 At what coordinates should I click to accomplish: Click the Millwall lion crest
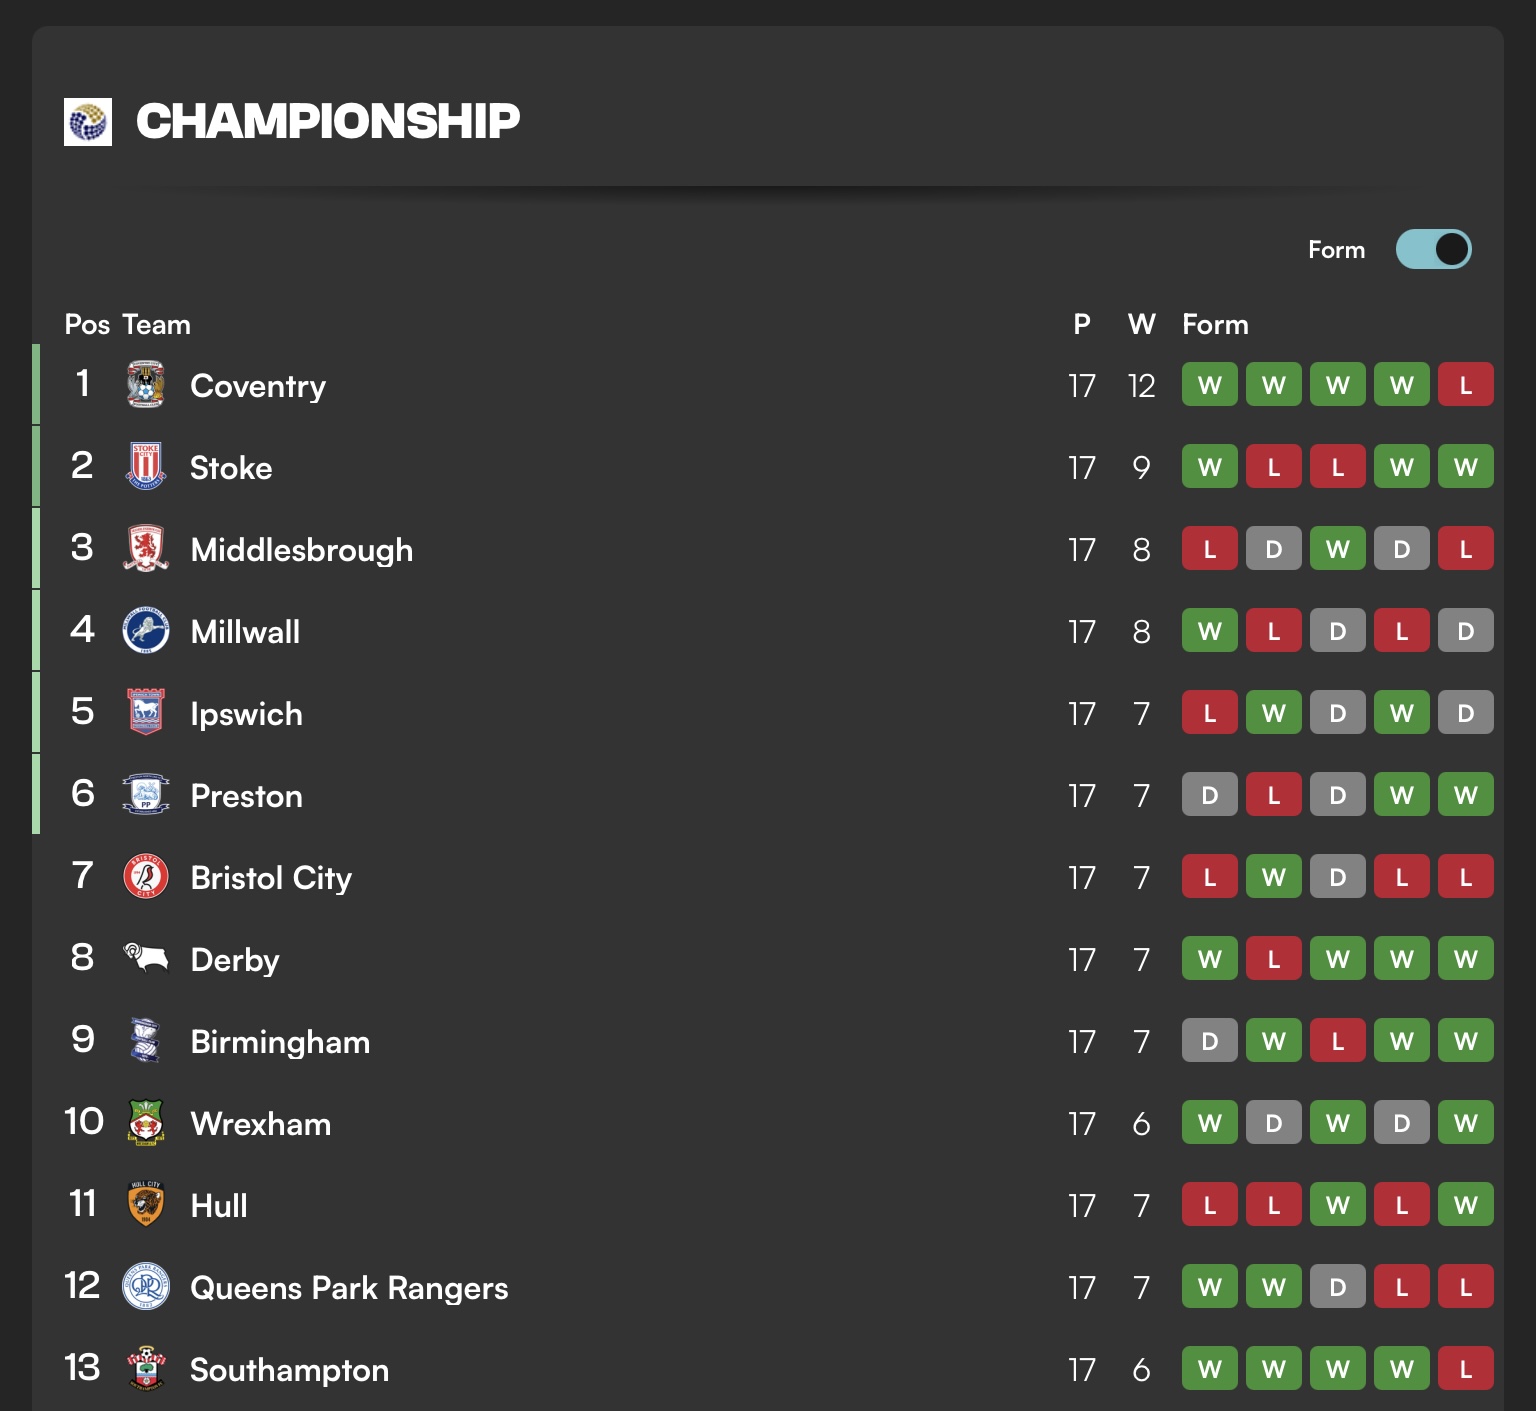pyautogui.click(x=146, y=631)
